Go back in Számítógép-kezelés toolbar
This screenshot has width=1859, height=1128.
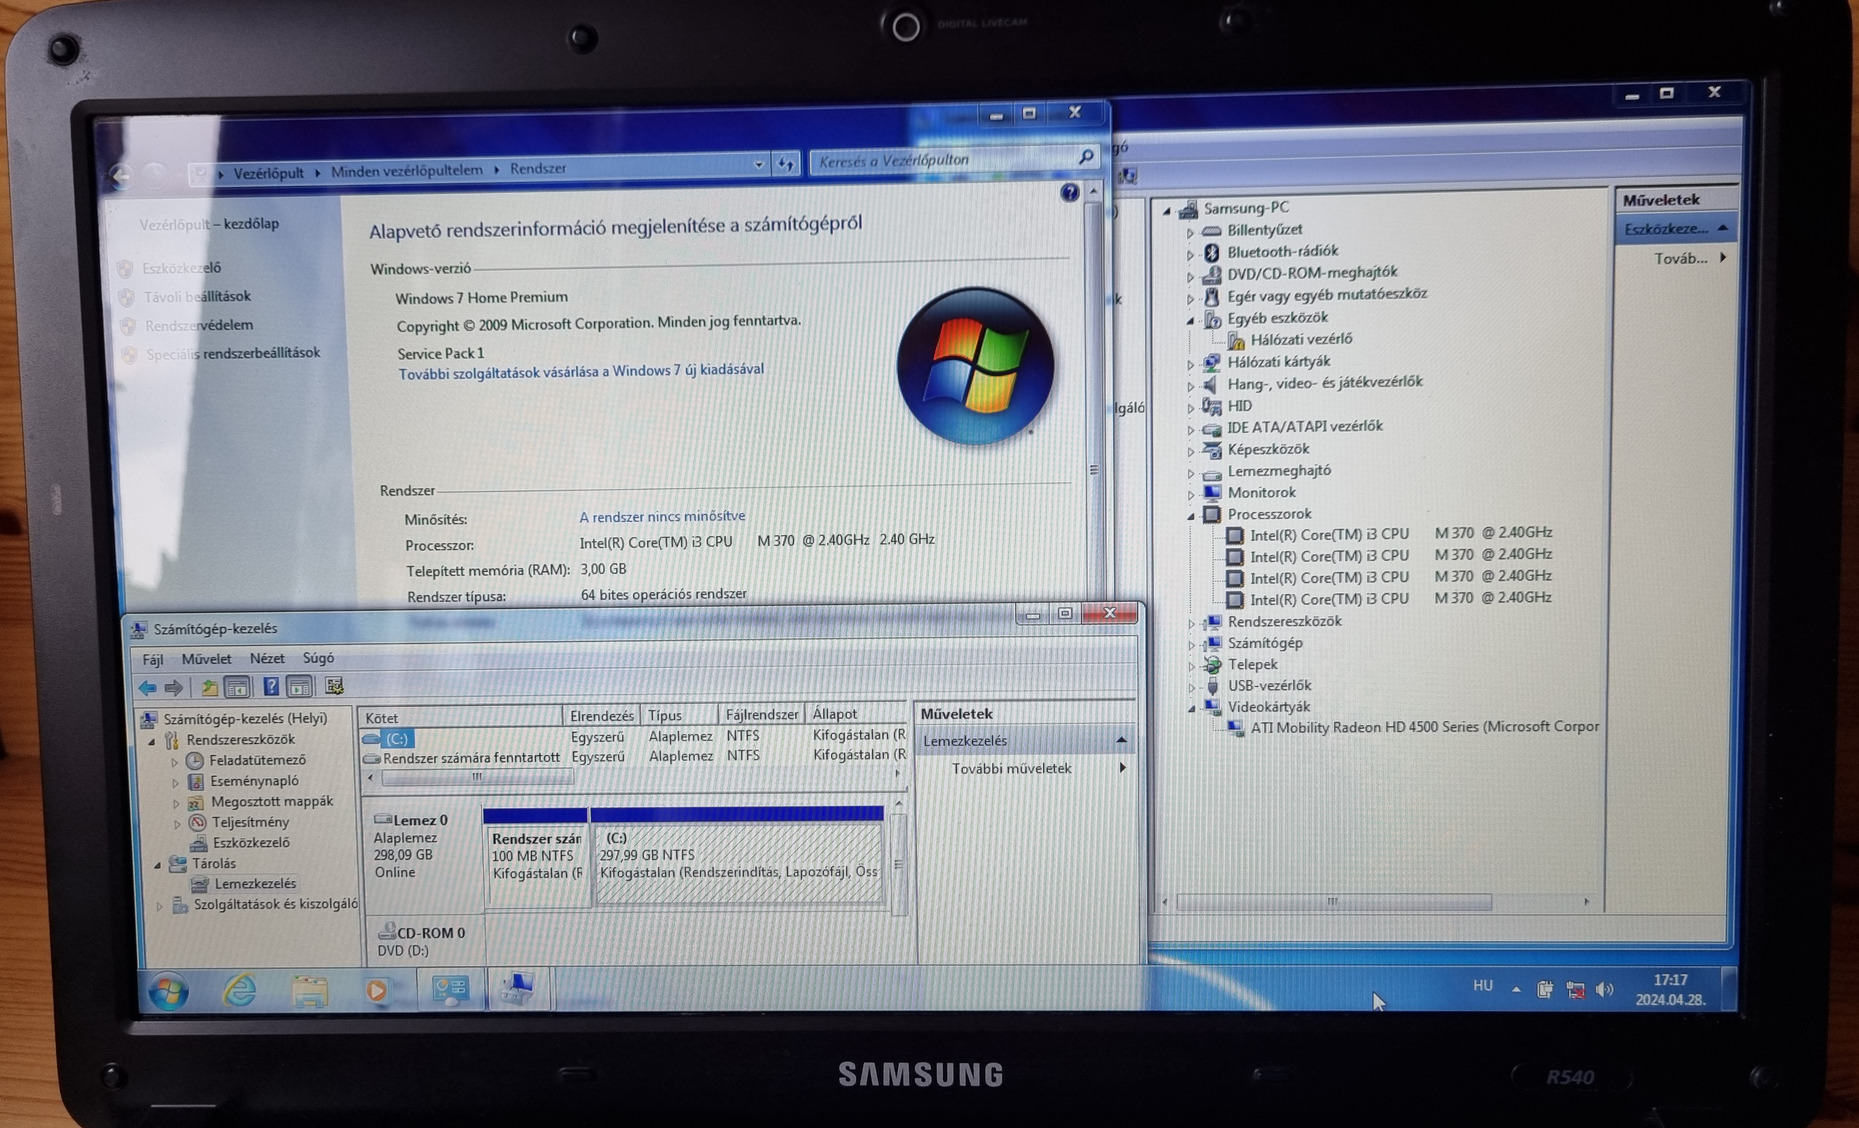coord(148,687)
